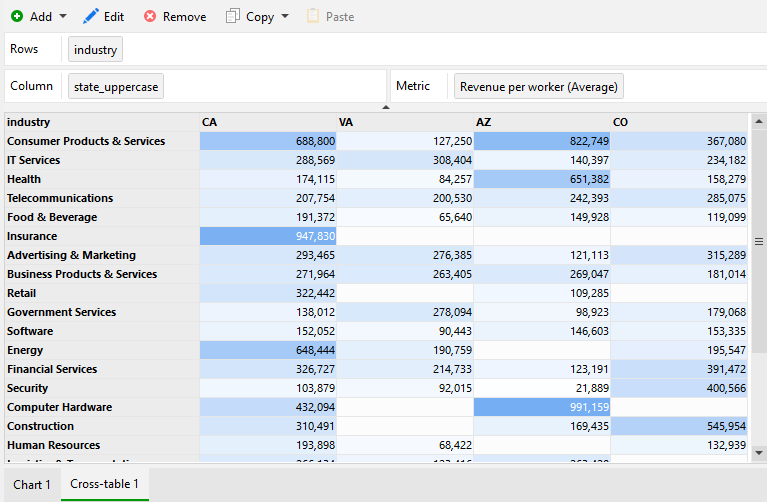Select the Consumer Products & Services row label

(x=102, y=141)
